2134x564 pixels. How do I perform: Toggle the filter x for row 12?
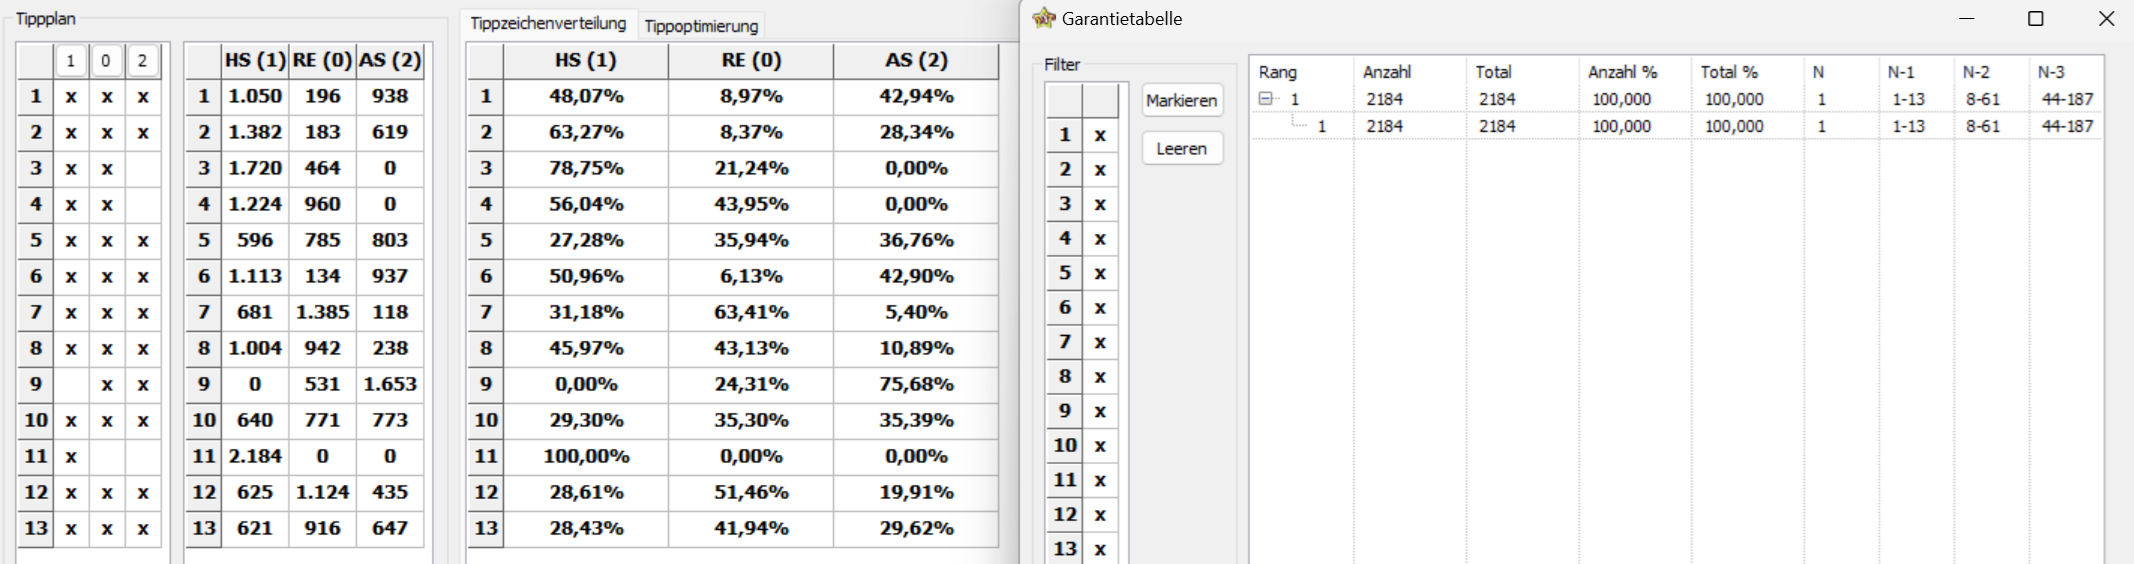point(1100,515)
